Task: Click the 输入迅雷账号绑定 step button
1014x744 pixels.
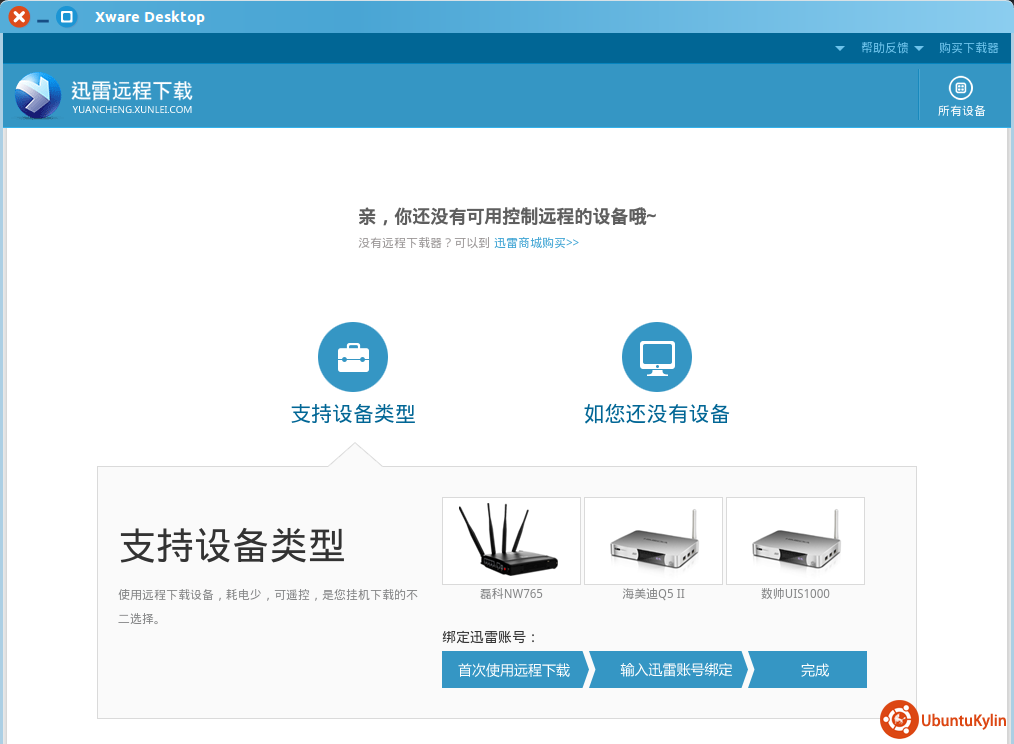Action: click(x=676, y=670)
